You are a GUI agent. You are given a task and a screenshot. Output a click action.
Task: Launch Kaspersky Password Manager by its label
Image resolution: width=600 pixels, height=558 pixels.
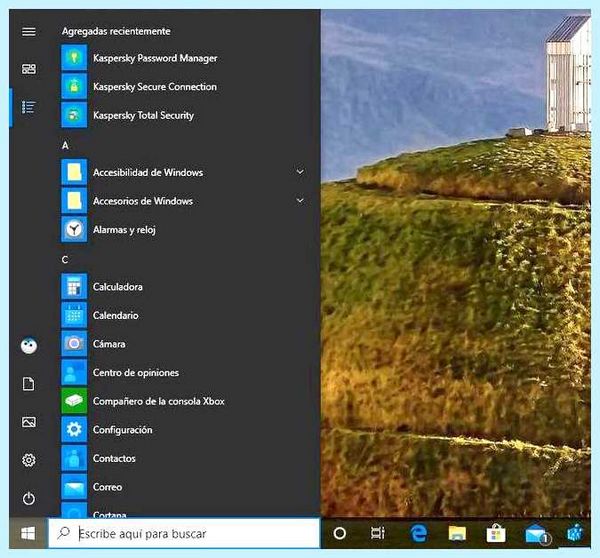pos(155,58)
